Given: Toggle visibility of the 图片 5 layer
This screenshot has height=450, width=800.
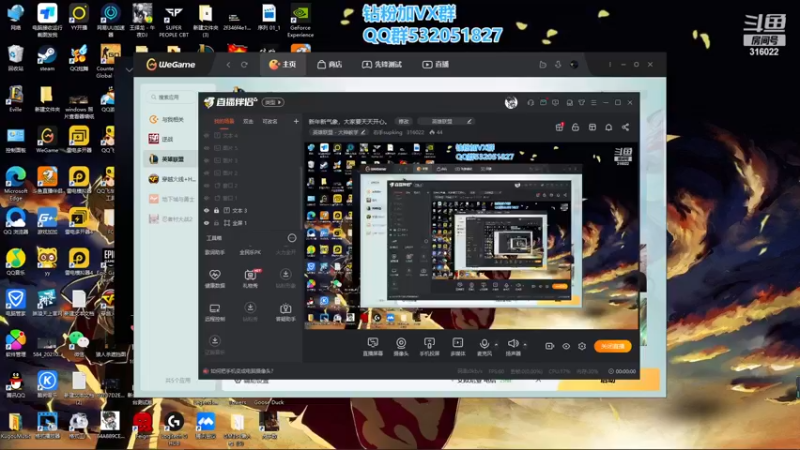Looking at the screenshot, I should [207, 148].
